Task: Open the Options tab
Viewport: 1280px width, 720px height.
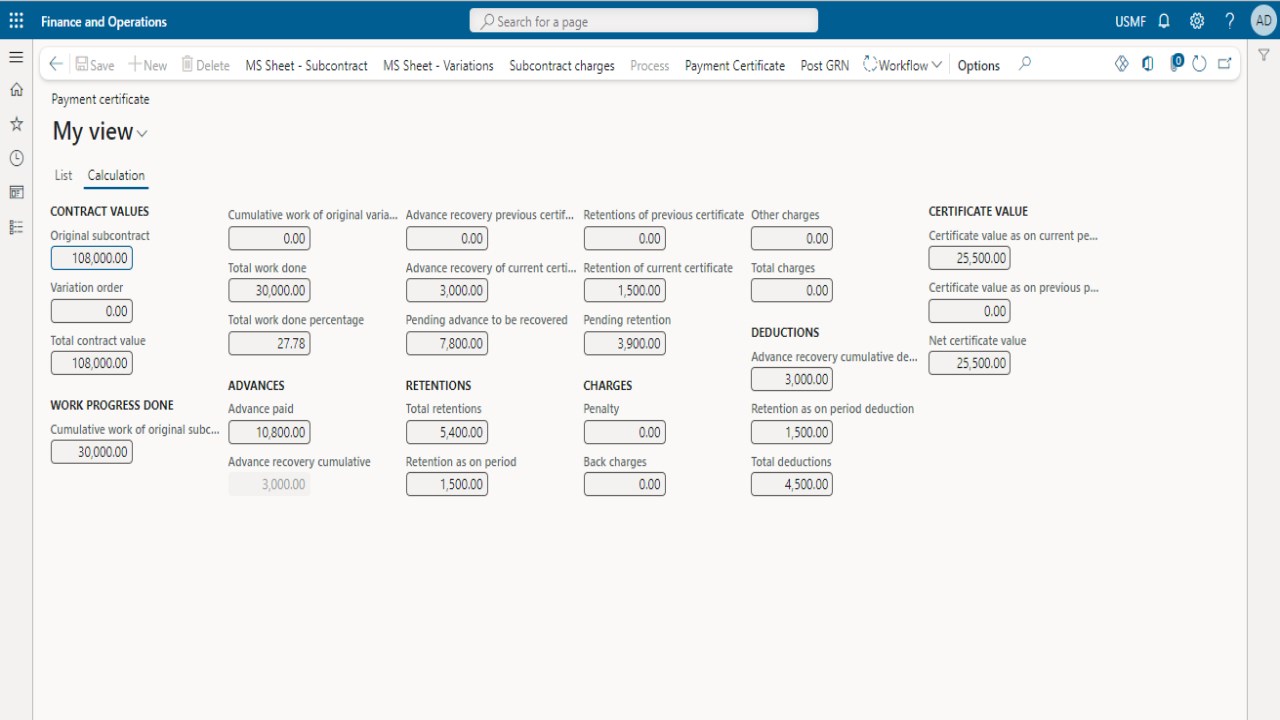Action: click(978, 65)
